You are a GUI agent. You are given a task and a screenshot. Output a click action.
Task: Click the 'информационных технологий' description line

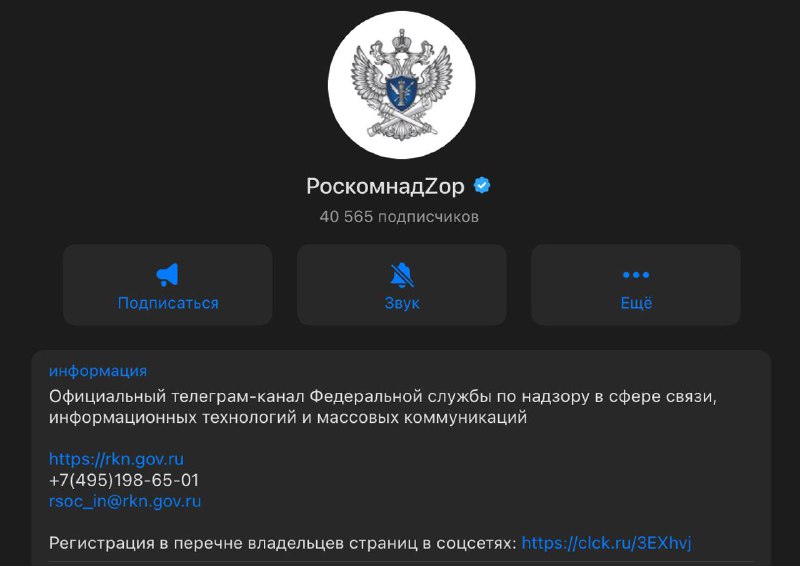(288, 417)
